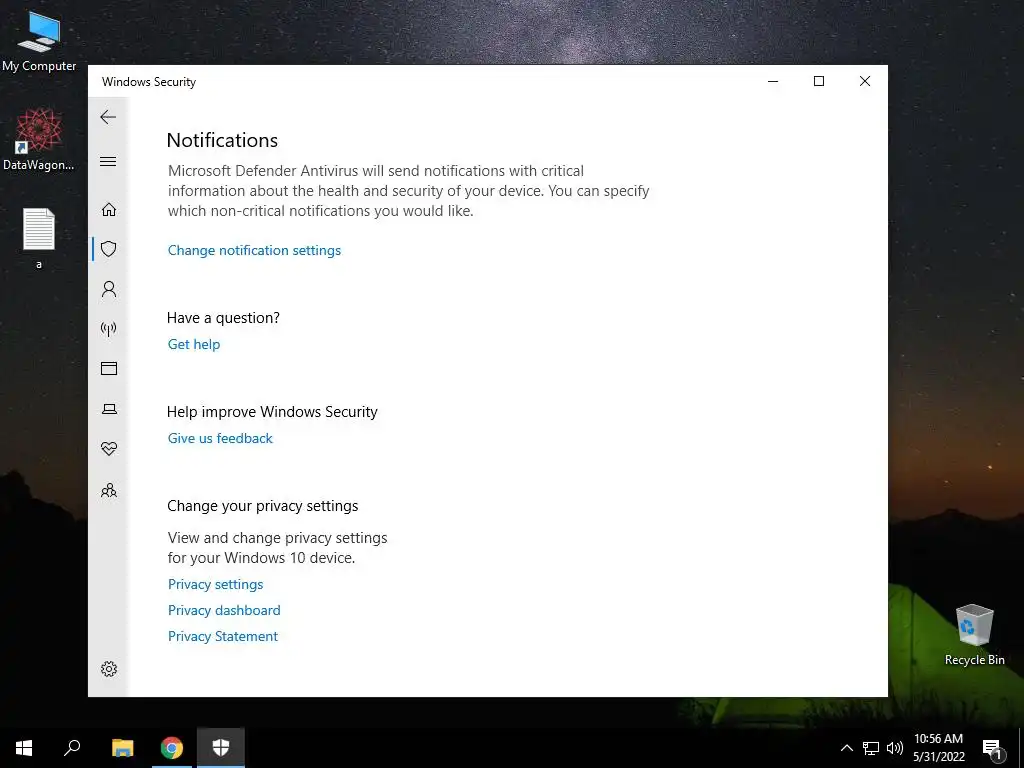Select My Computer desktop icon

(39, 40)
